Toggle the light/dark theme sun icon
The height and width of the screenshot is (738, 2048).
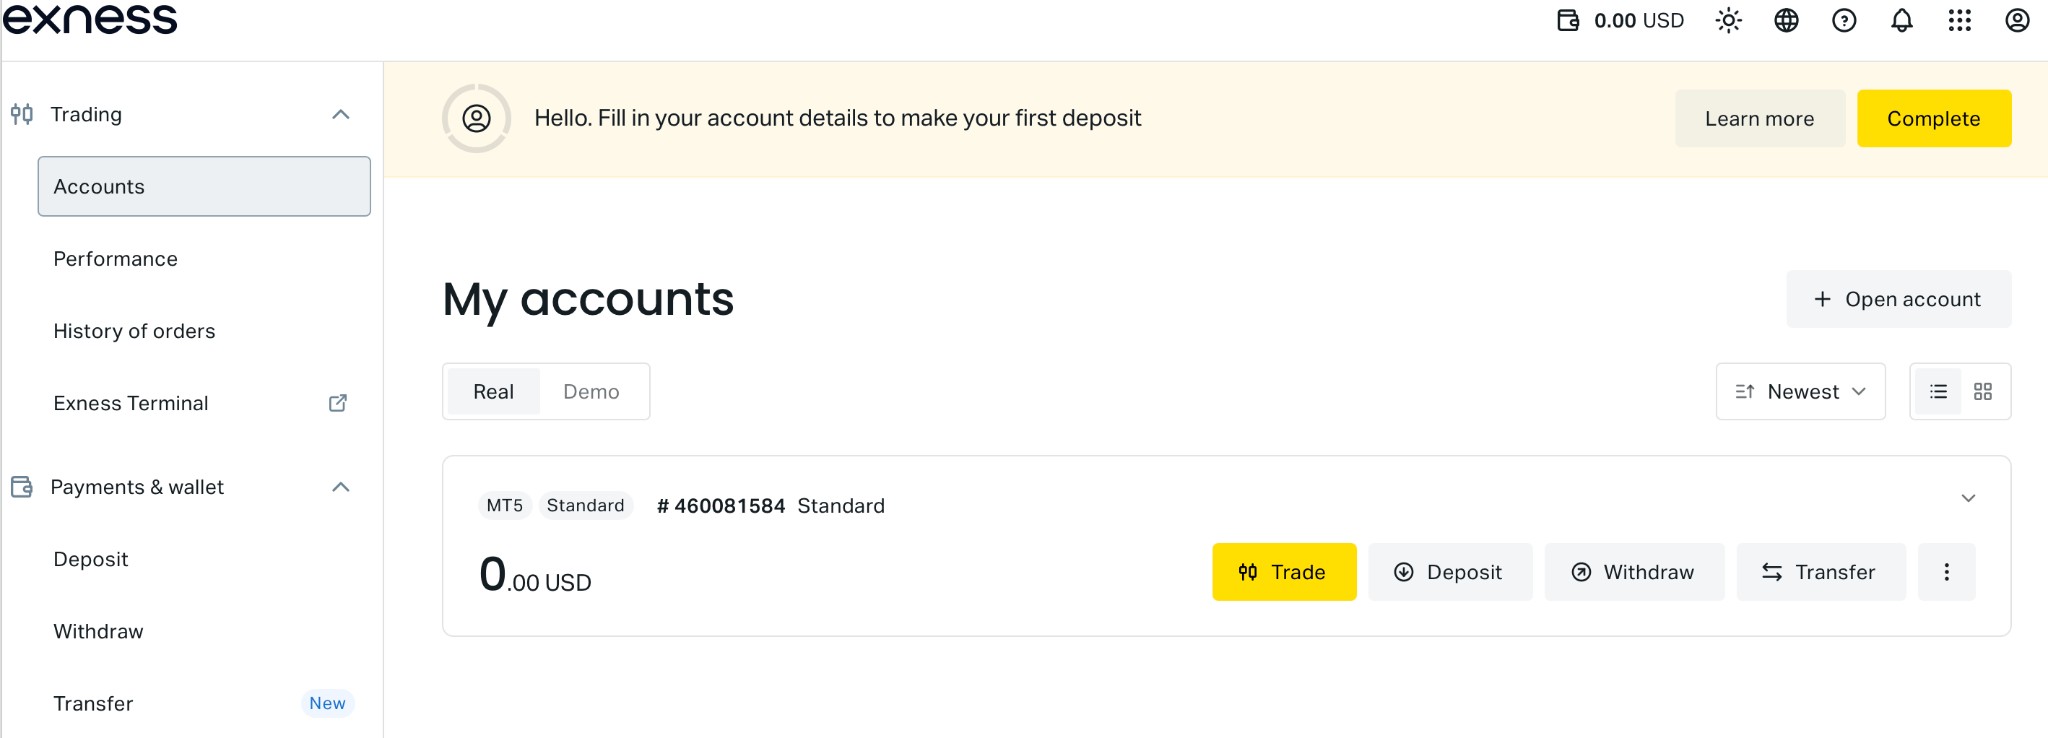point(1729,20)
